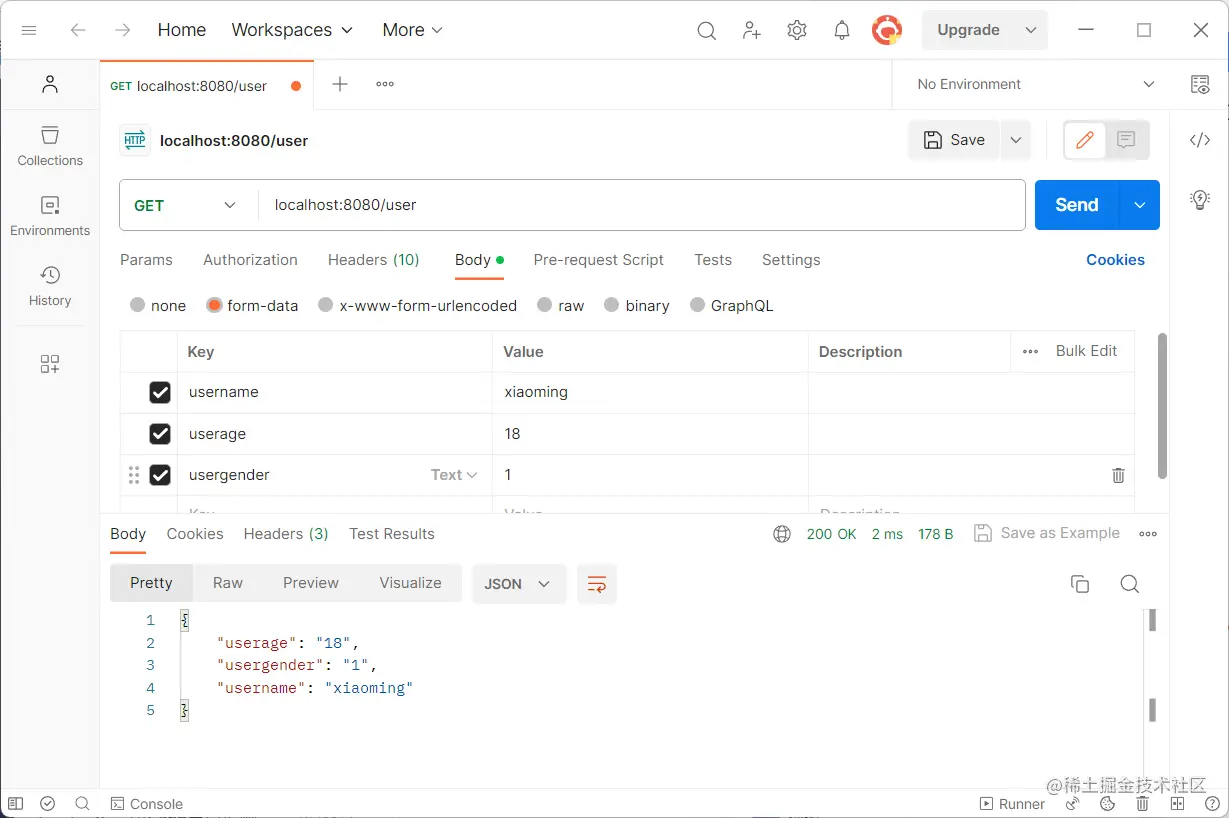Open the Workspaces dropdown
This screenshot has height=818, width=1229.
click(x=292, y=30)
